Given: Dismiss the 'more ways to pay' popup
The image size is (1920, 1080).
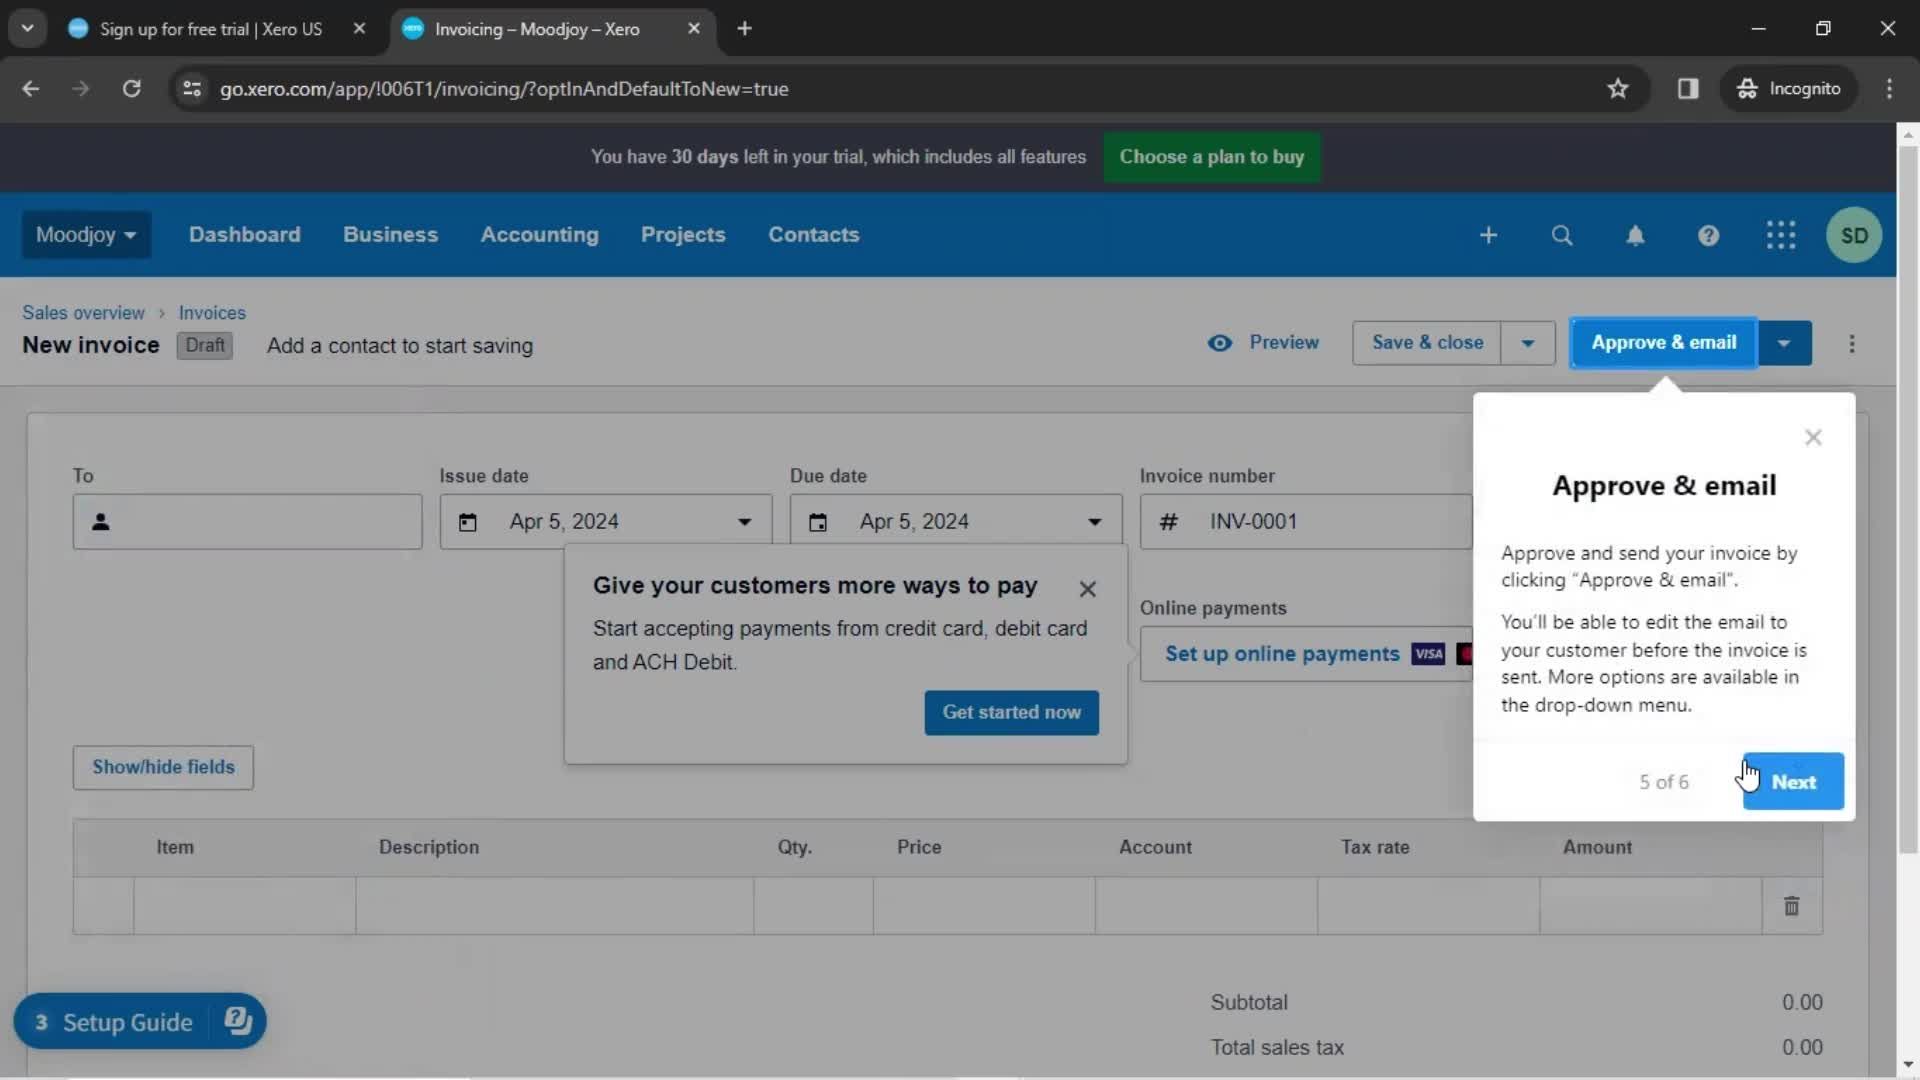Looking at the screenshot, I should pos(1088,589).
